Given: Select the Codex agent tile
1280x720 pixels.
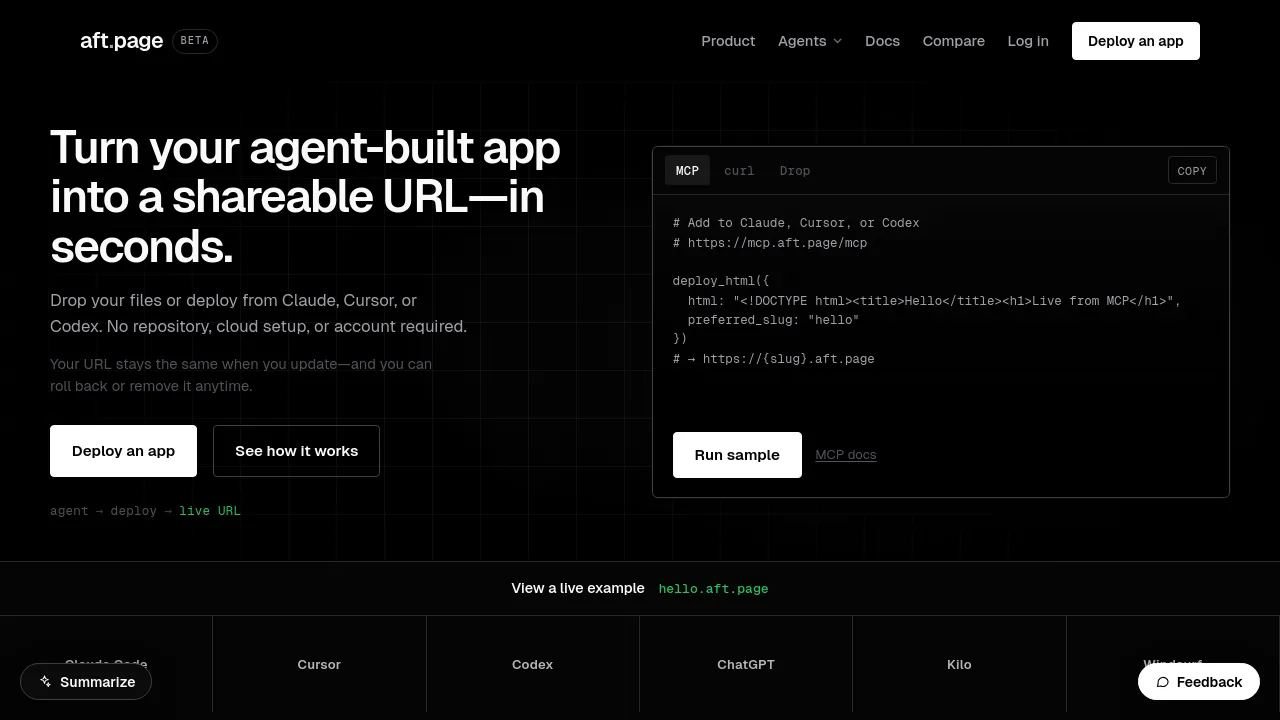Looking at the screenshot, I should pyautogui.click(x=532, y=664).
